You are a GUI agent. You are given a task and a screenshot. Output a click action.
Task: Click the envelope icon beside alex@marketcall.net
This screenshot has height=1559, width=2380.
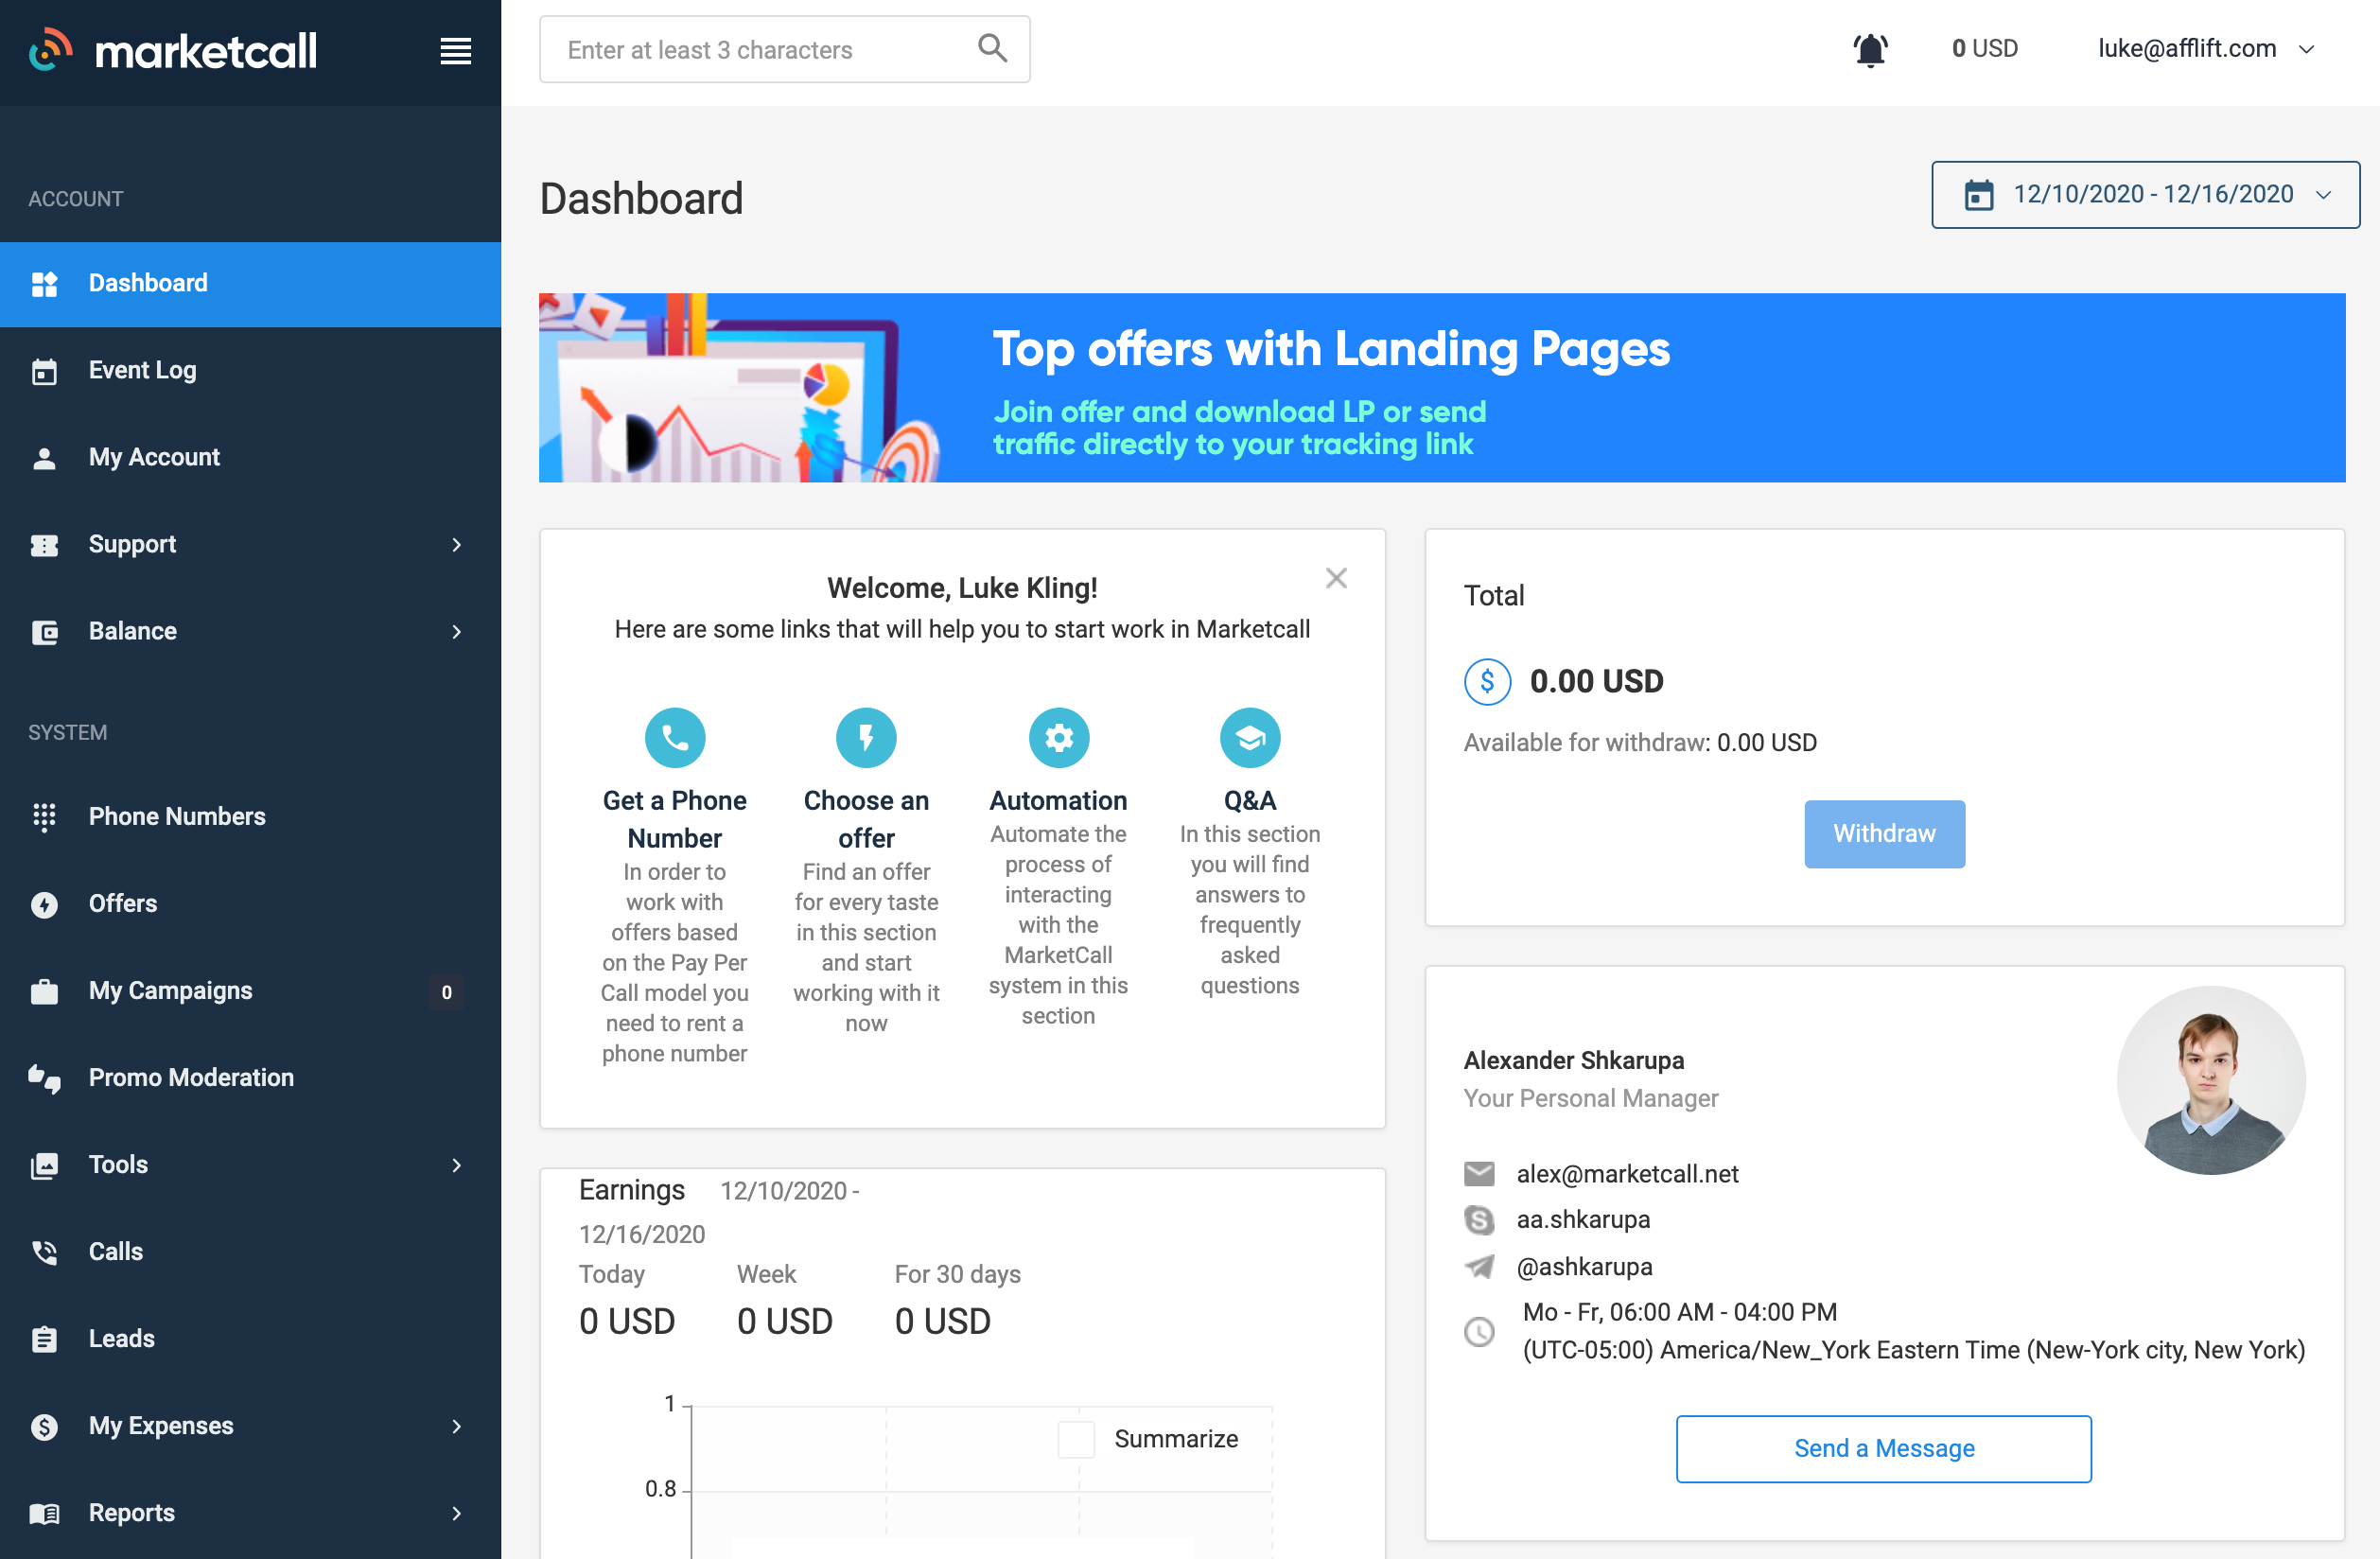coord(1479,1174)
